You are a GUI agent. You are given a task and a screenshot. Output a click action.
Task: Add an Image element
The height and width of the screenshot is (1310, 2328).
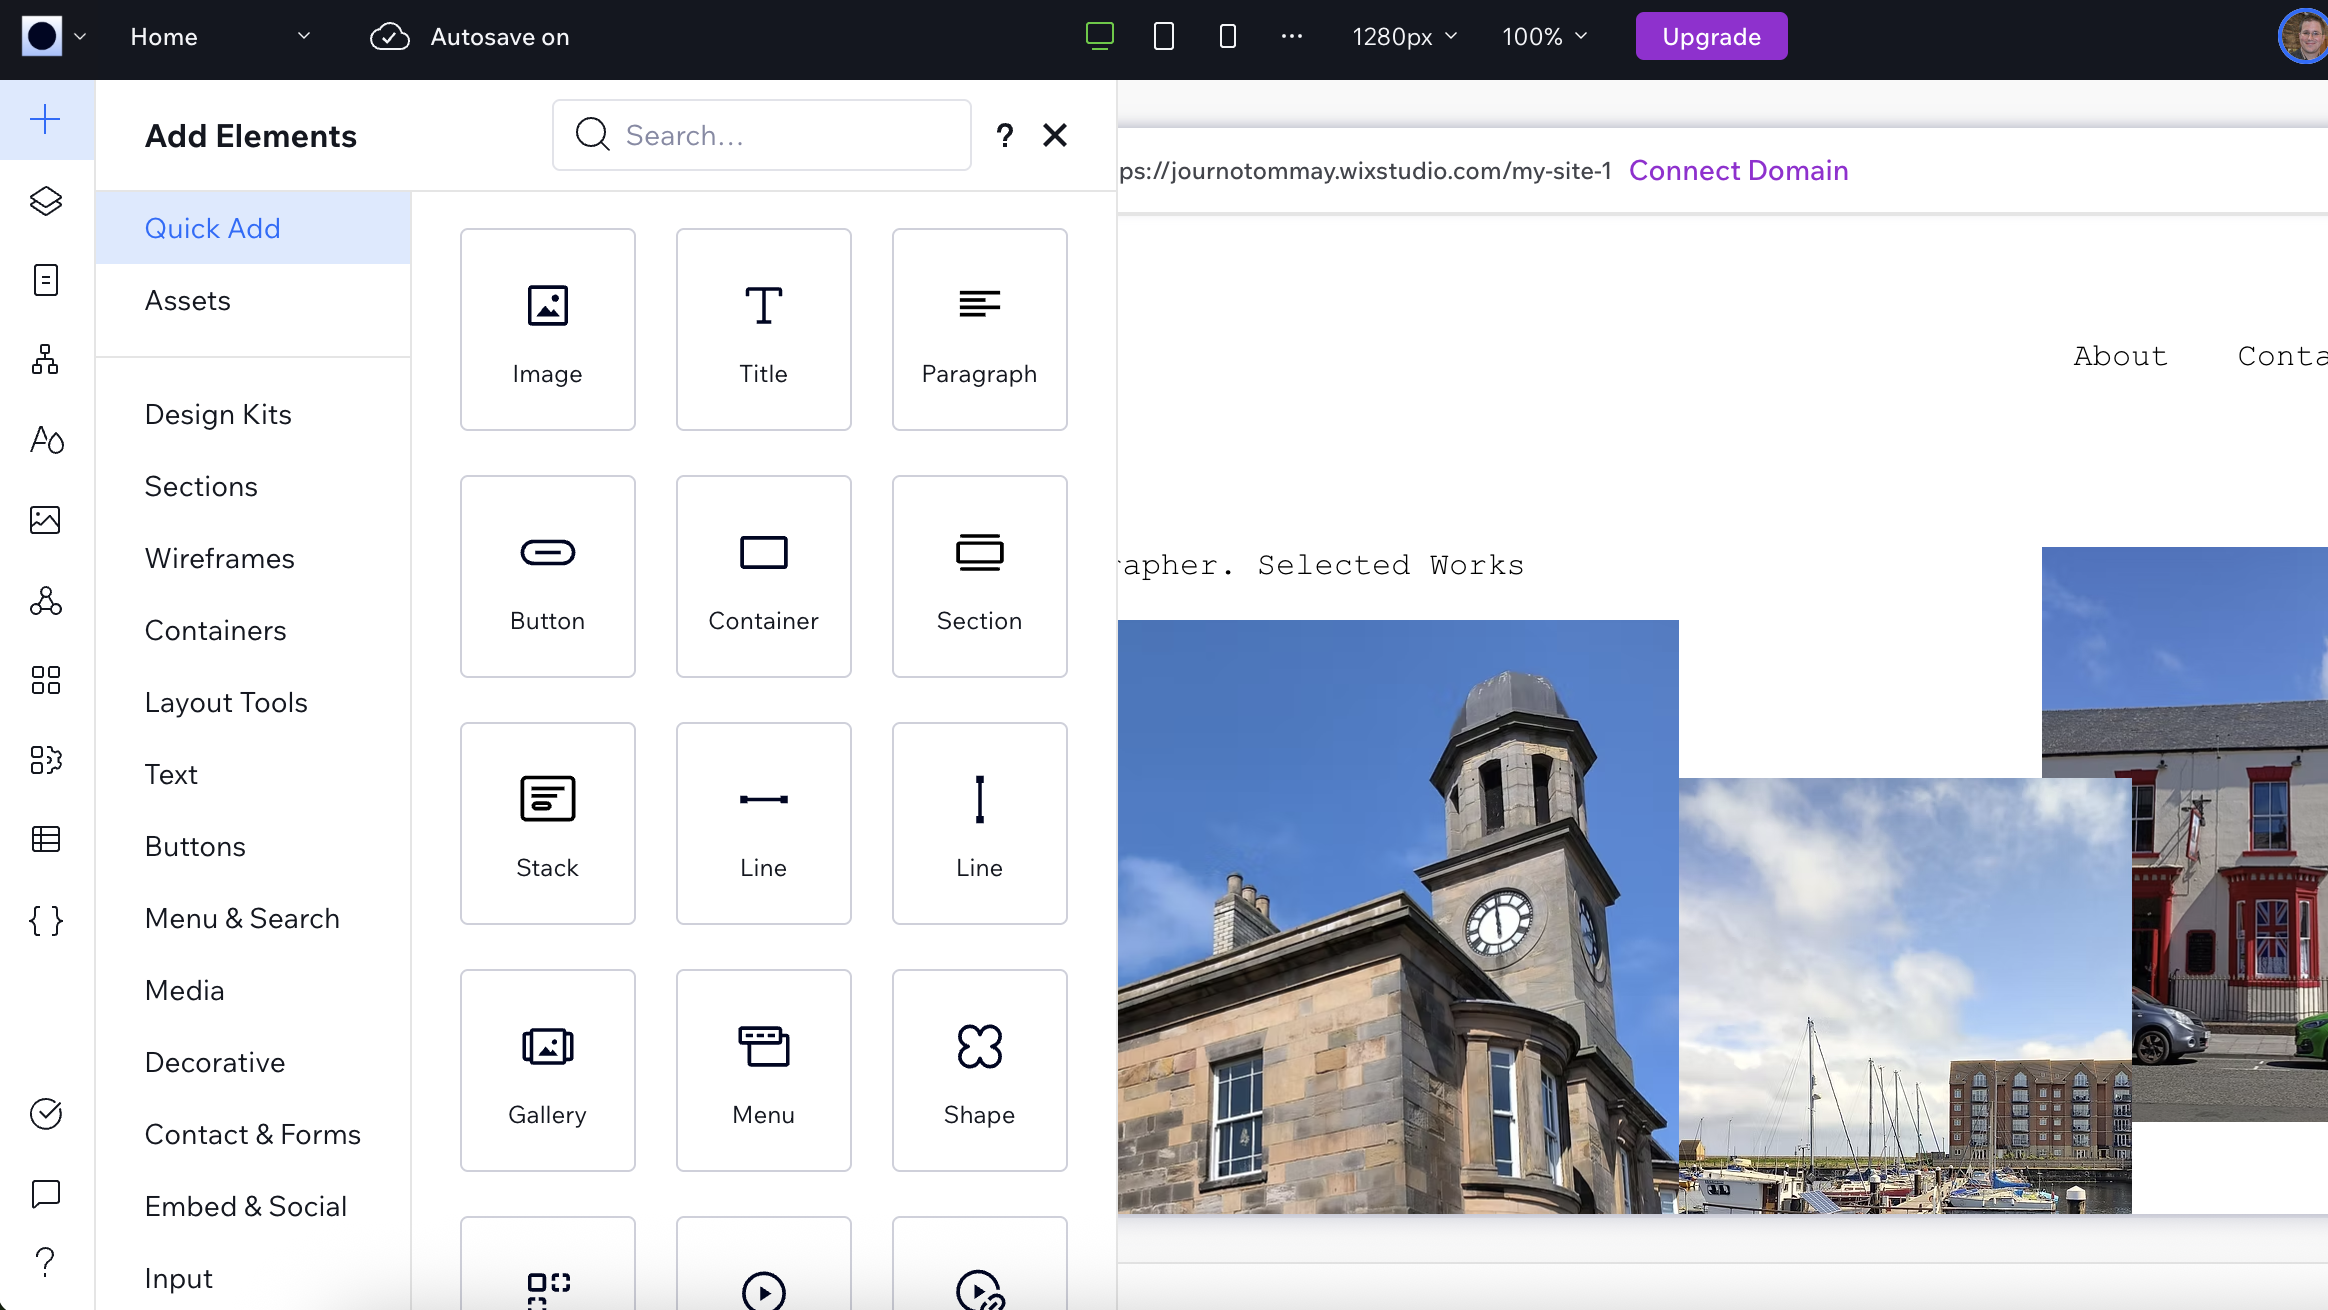pyautogui.click(x=548, y=330)
